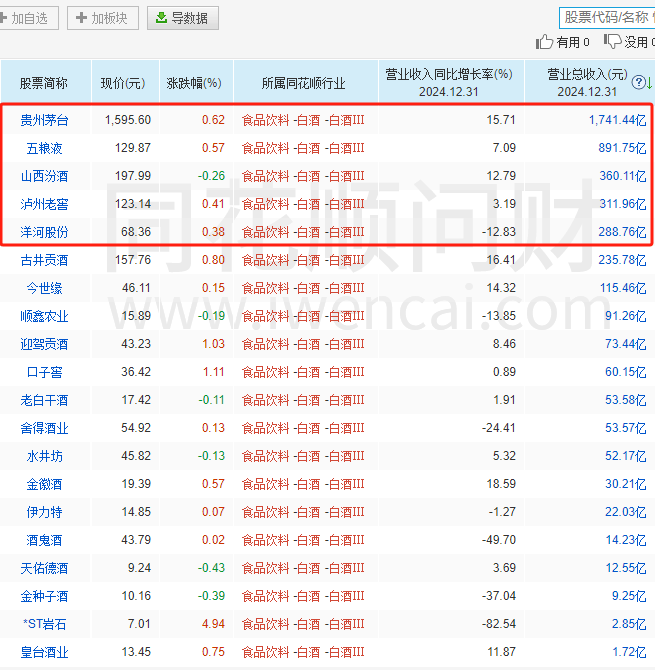Open the 迎驾贡酒 stock link
Viewport: 655px width, 670px height.
click(x=44, y=344)
